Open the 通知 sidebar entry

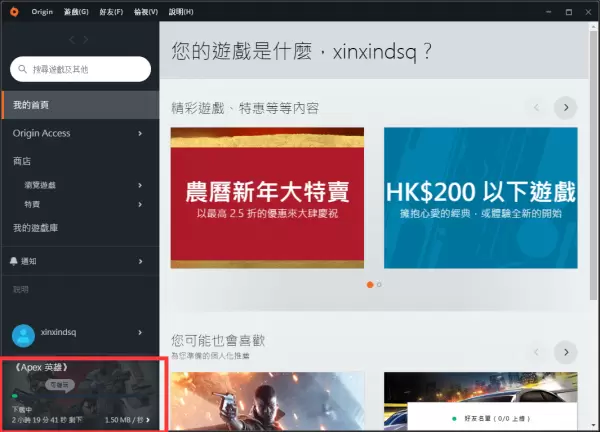pyautogui.click(x=29, y=261)
